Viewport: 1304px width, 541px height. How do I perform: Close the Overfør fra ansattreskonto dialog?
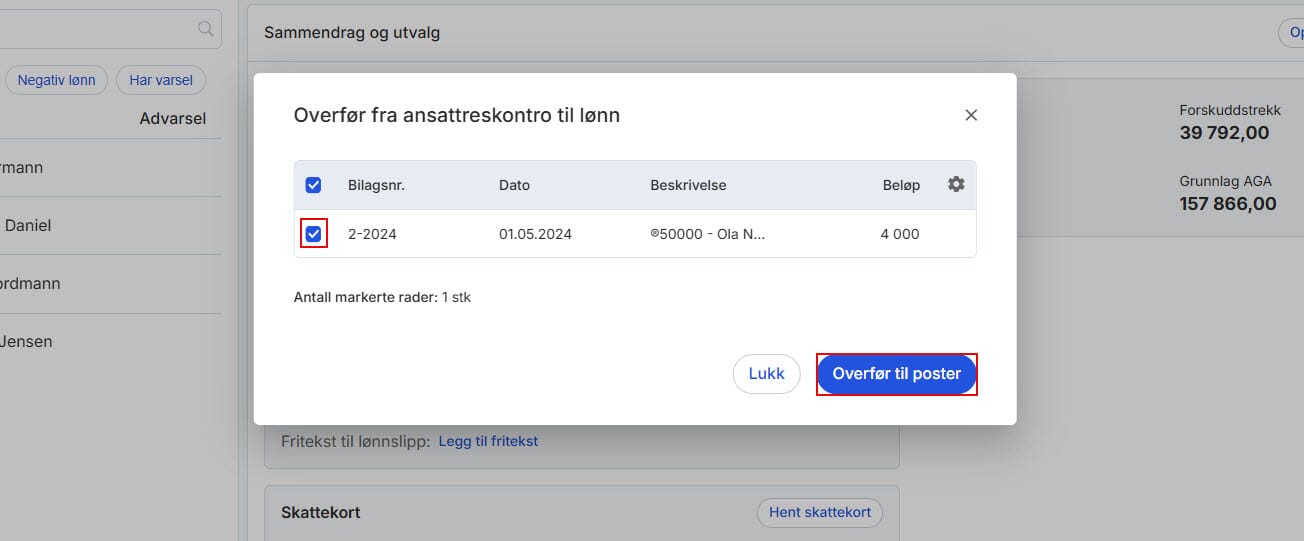970,115
